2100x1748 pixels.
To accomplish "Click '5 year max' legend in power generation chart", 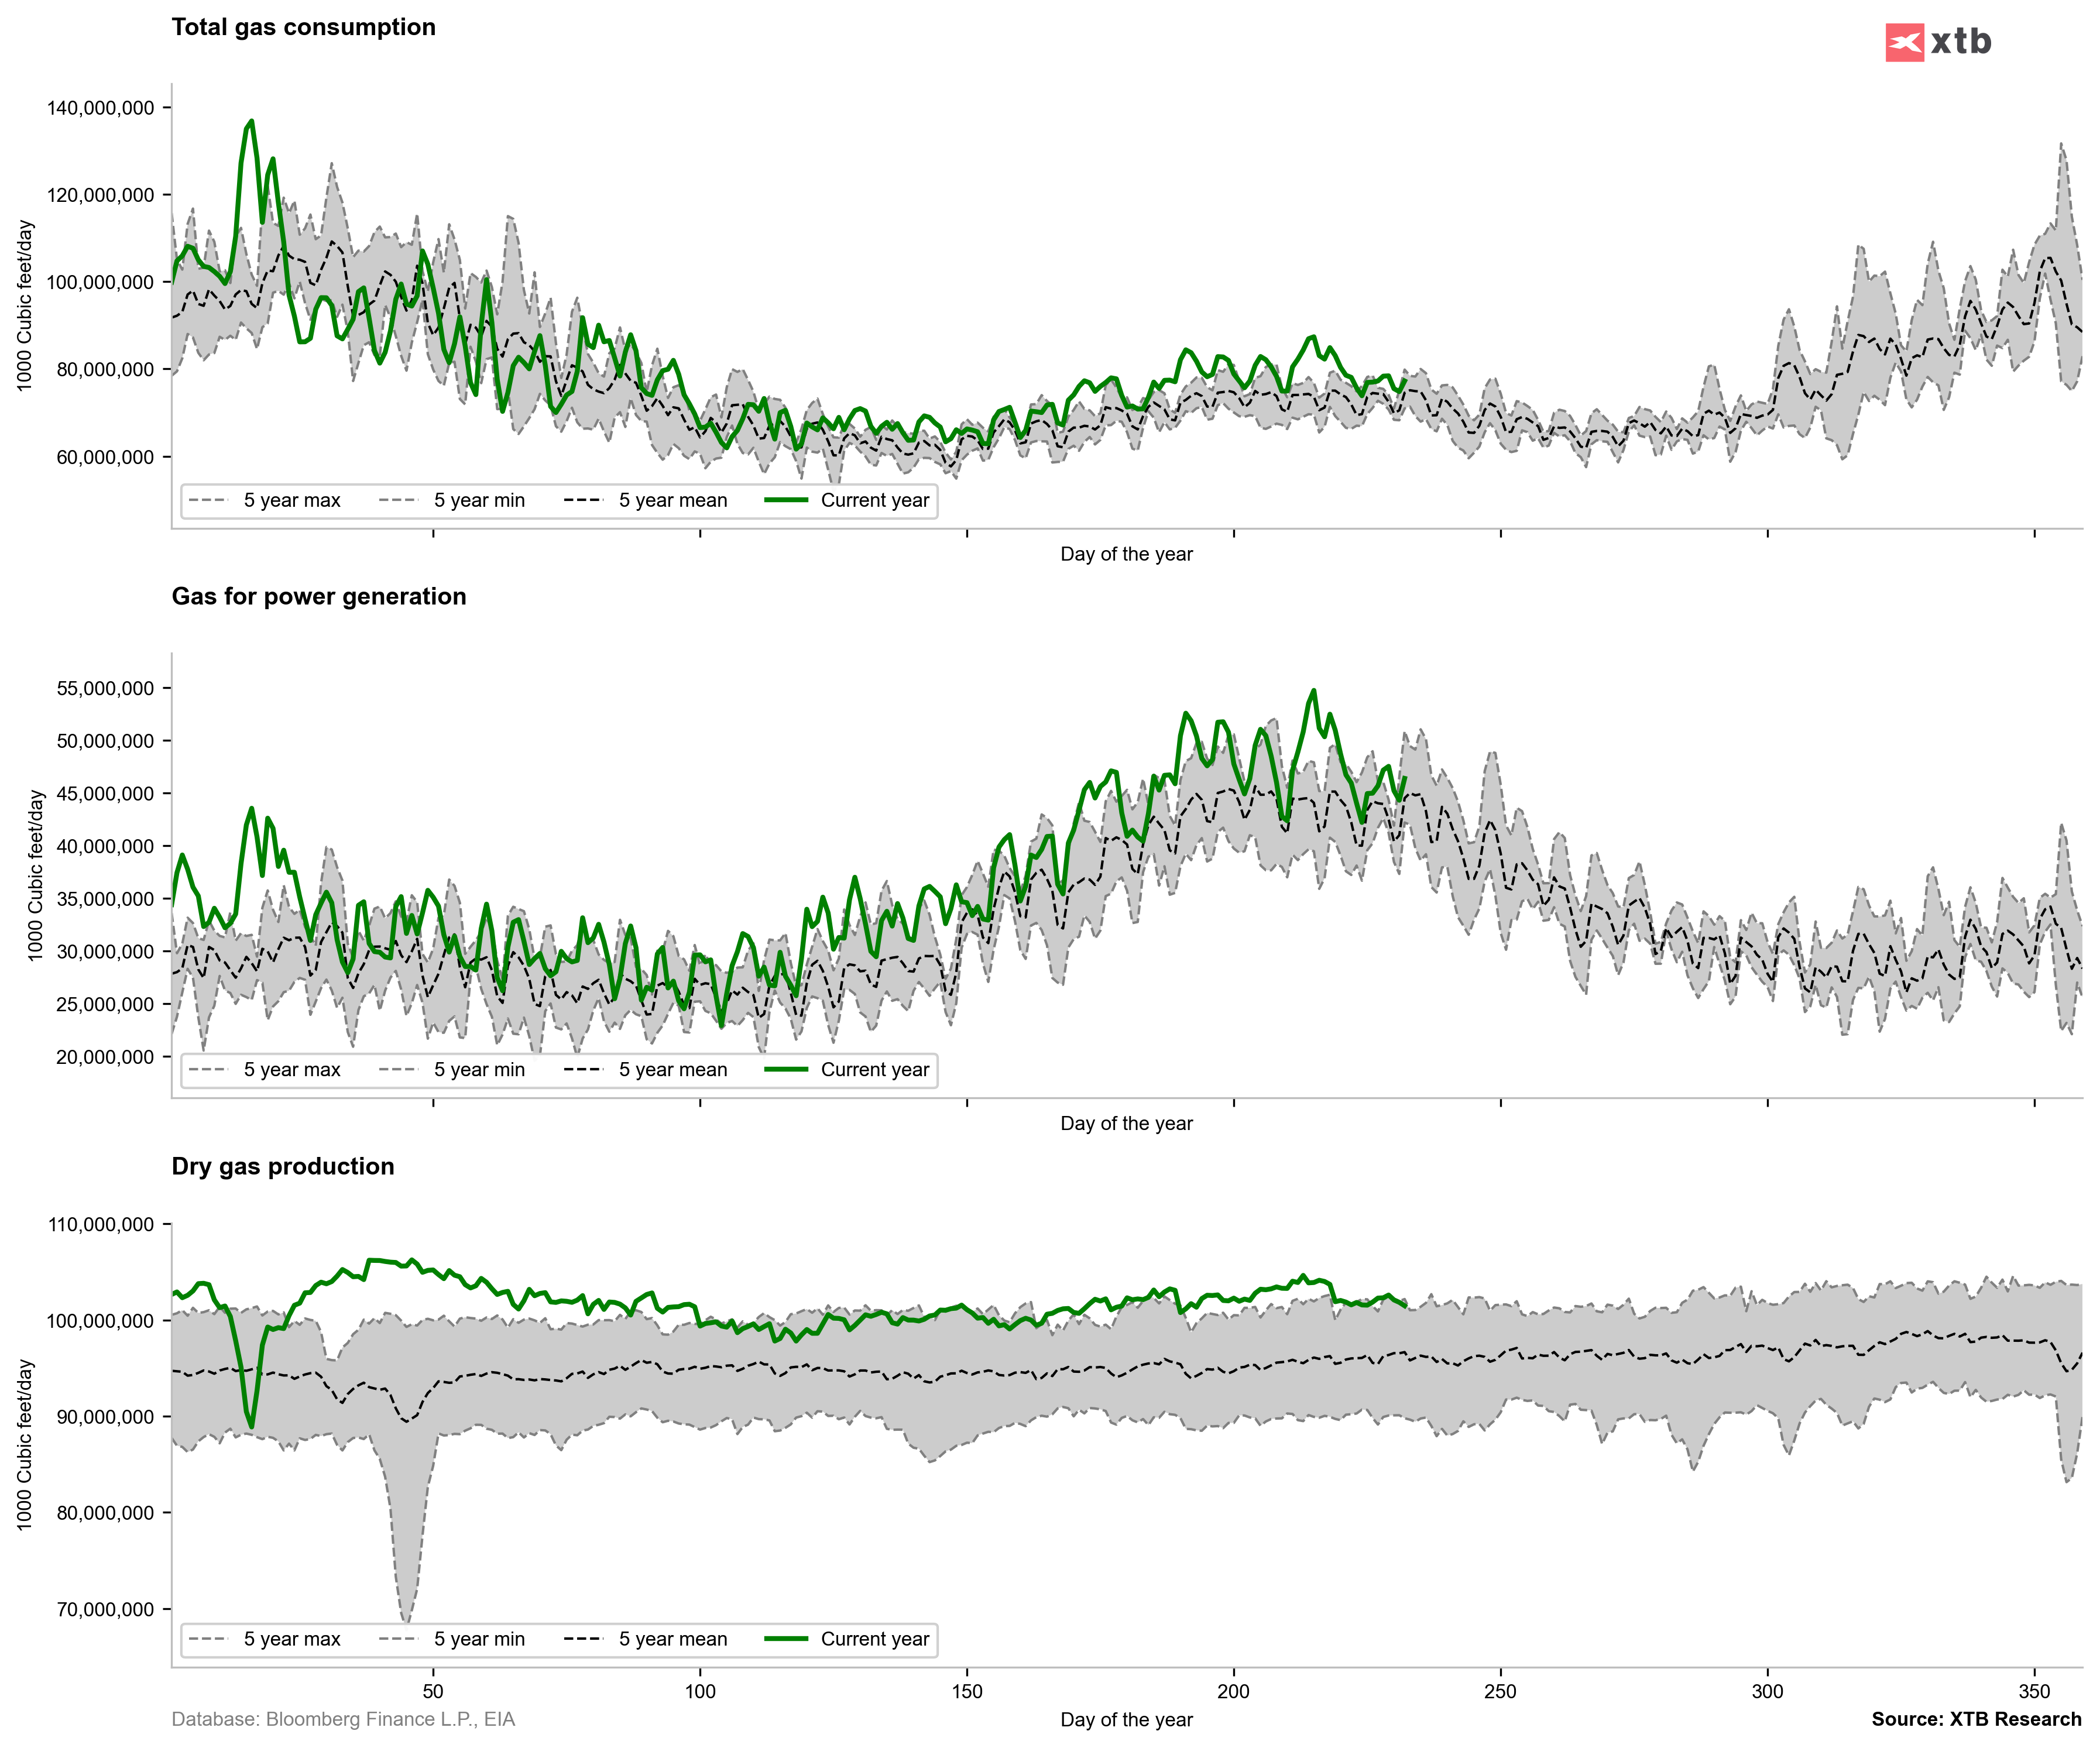I will pyautogui.click(x=291, y=1069).
